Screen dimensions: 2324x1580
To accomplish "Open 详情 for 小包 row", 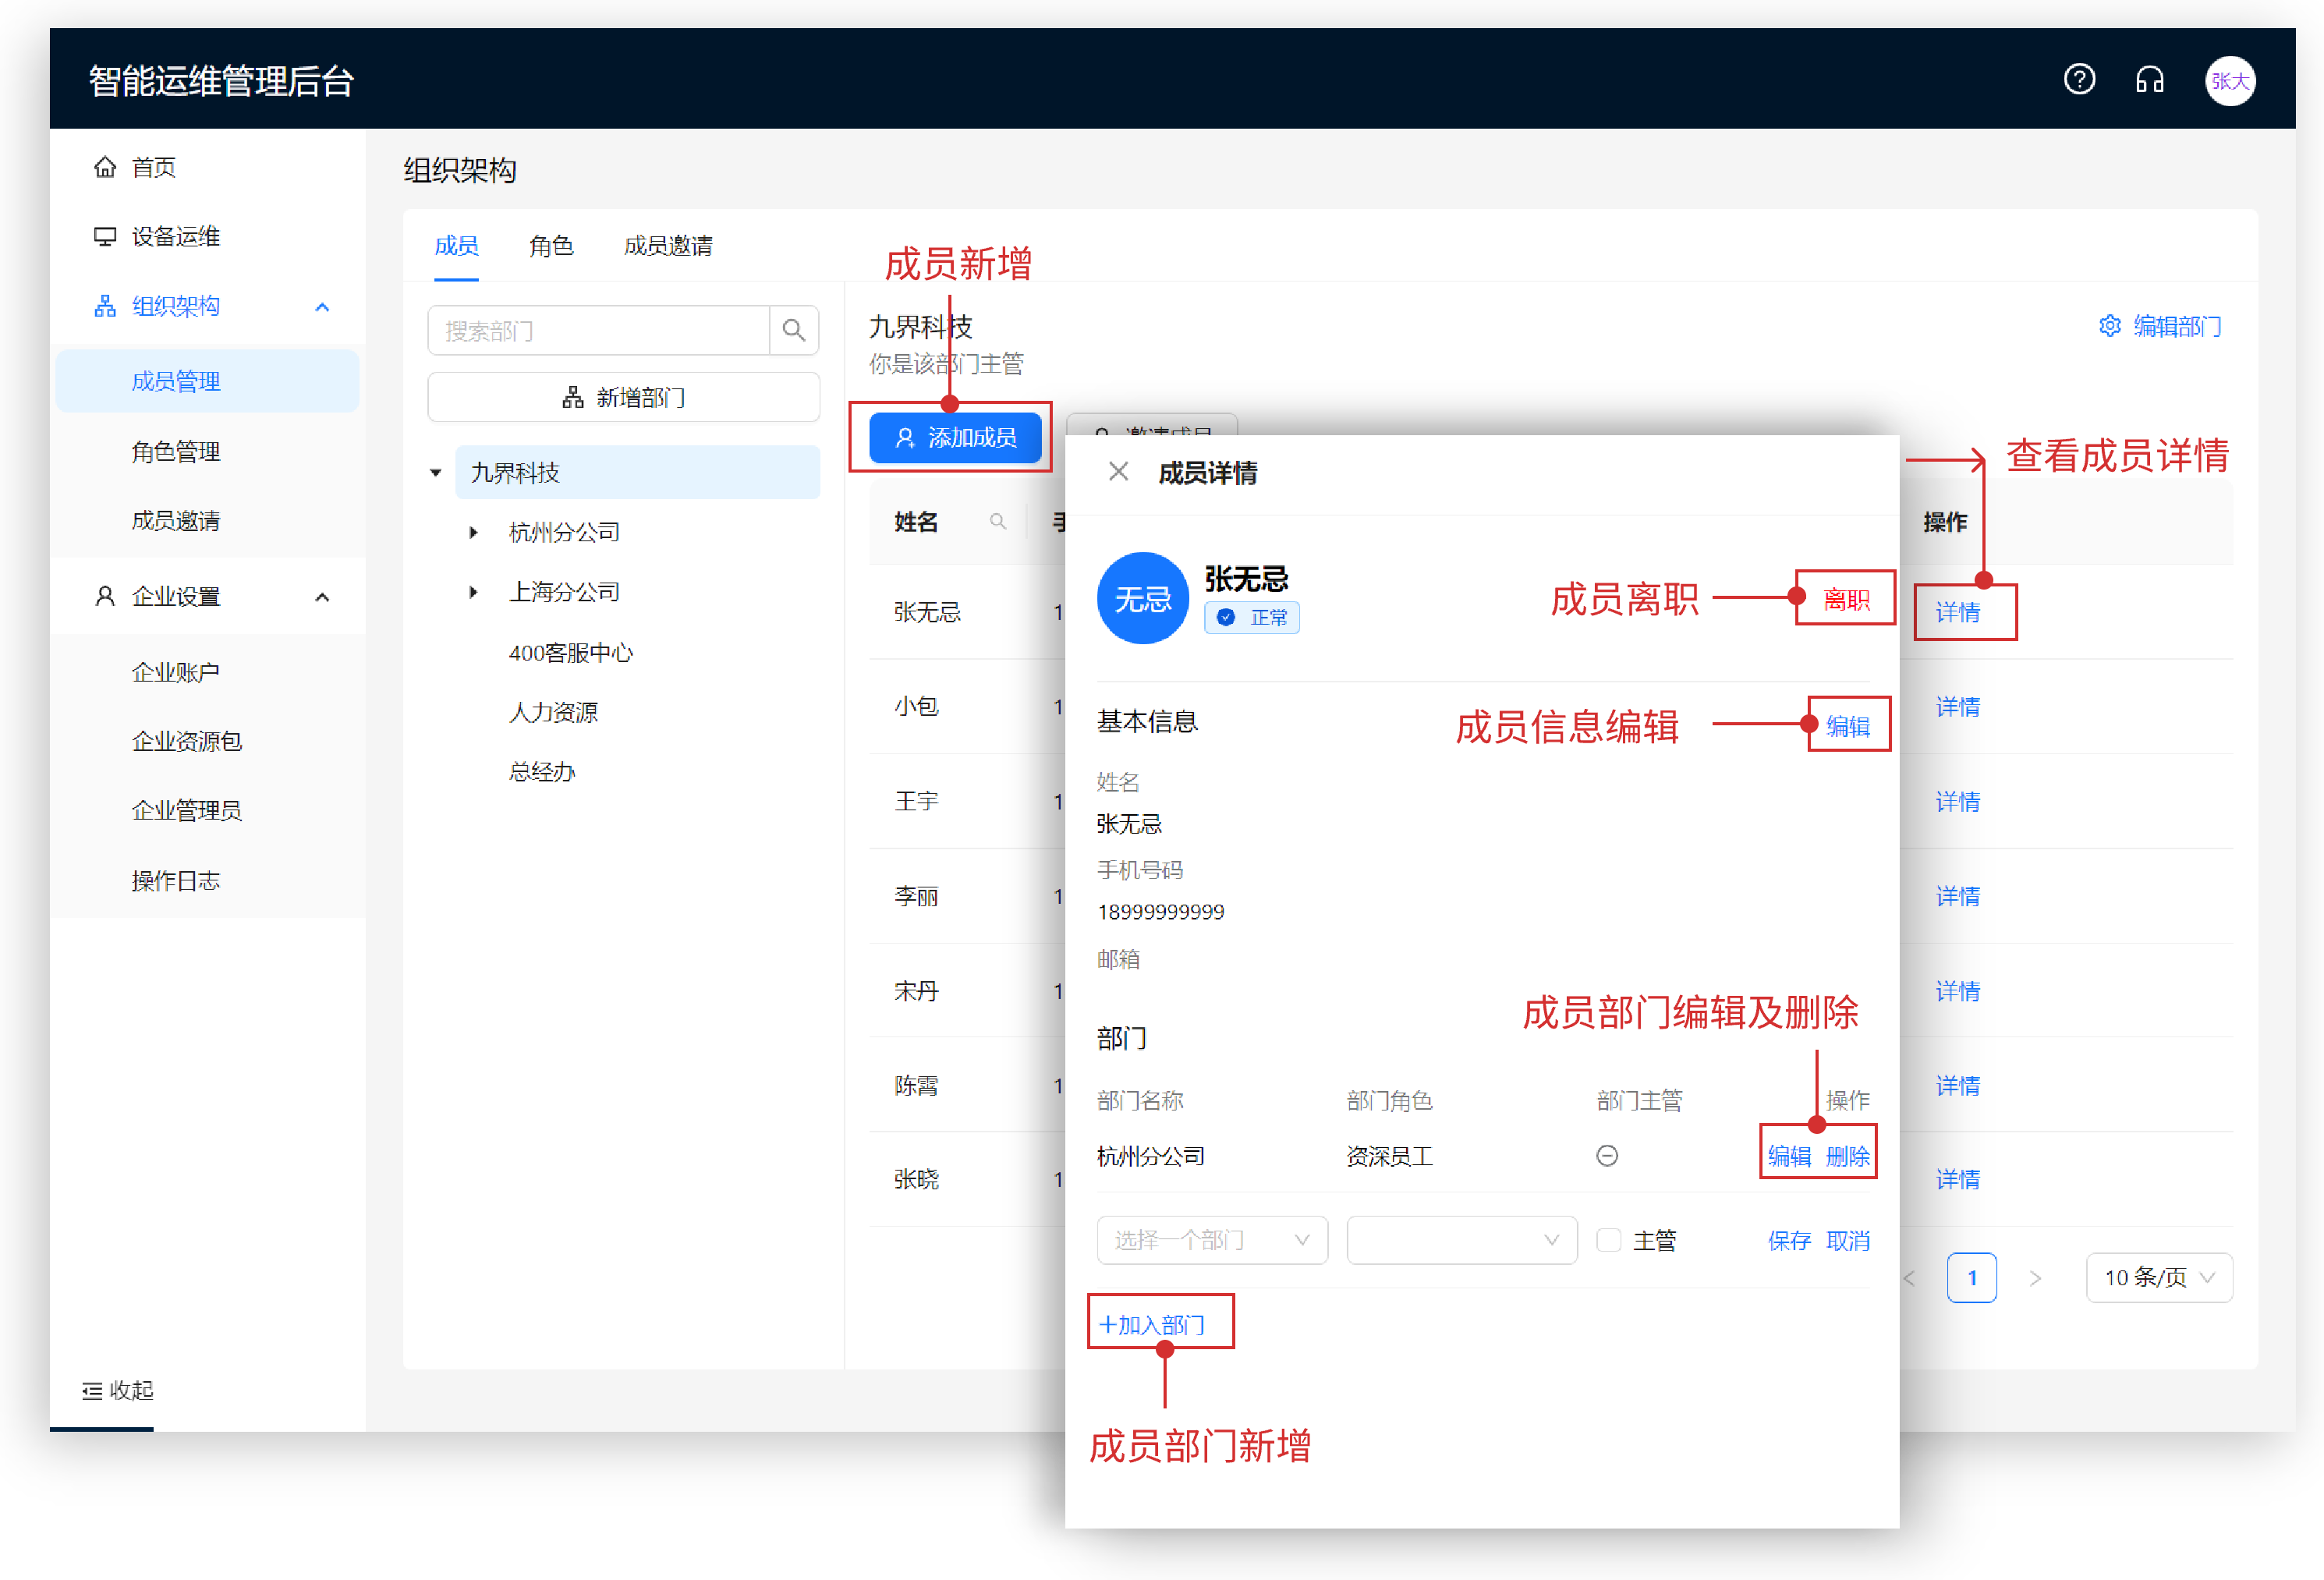I will [1957, 707].
